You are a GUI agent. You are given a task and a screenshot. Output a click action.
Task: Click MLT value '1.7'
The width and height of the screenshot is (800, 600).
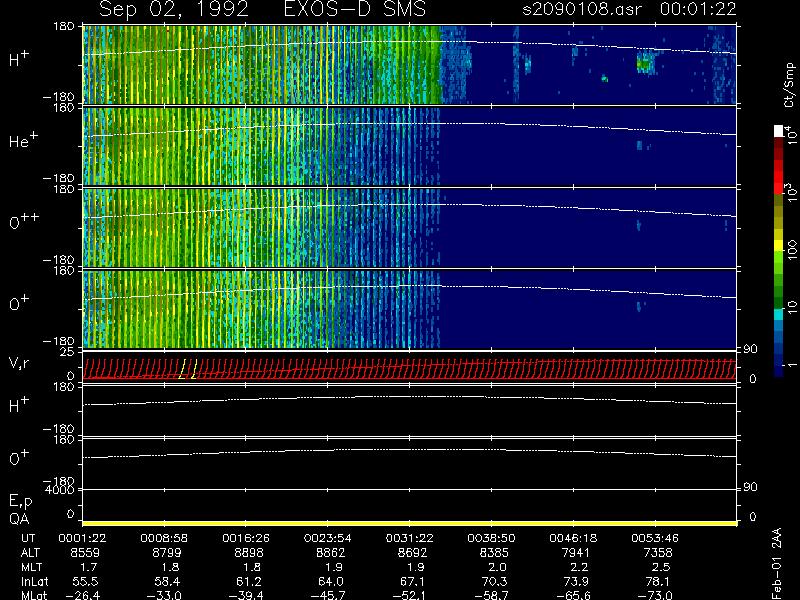click(89, 567)
